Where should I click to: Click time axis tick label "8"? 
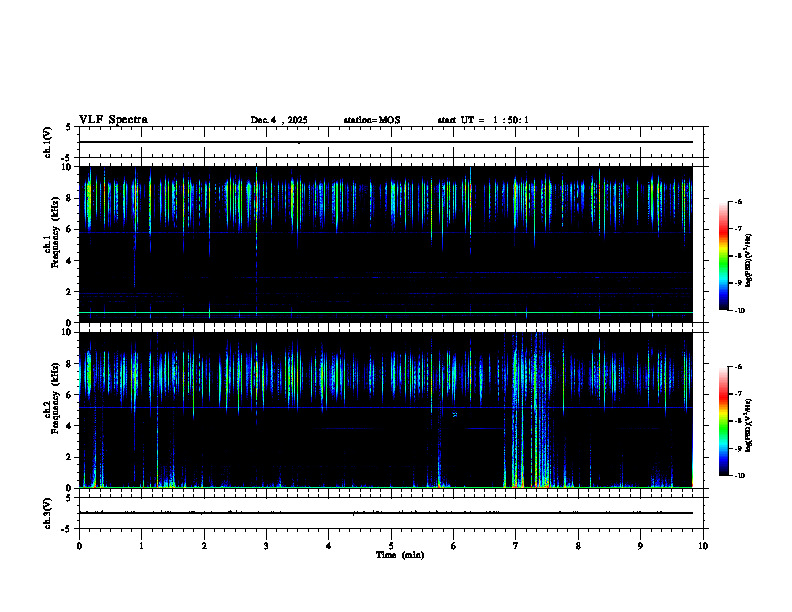(578, 546)
